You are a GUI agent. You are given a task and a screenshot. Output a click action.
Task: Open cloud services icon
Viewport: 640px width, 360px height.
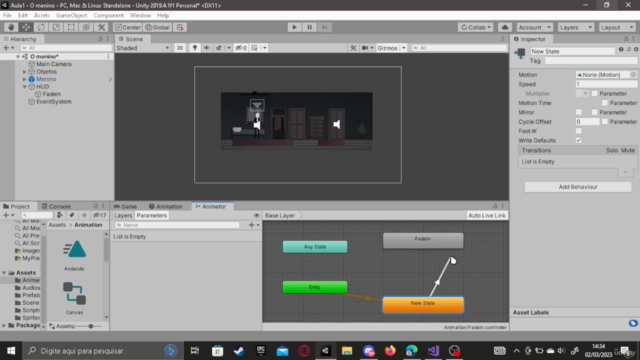tap(505, 27)
